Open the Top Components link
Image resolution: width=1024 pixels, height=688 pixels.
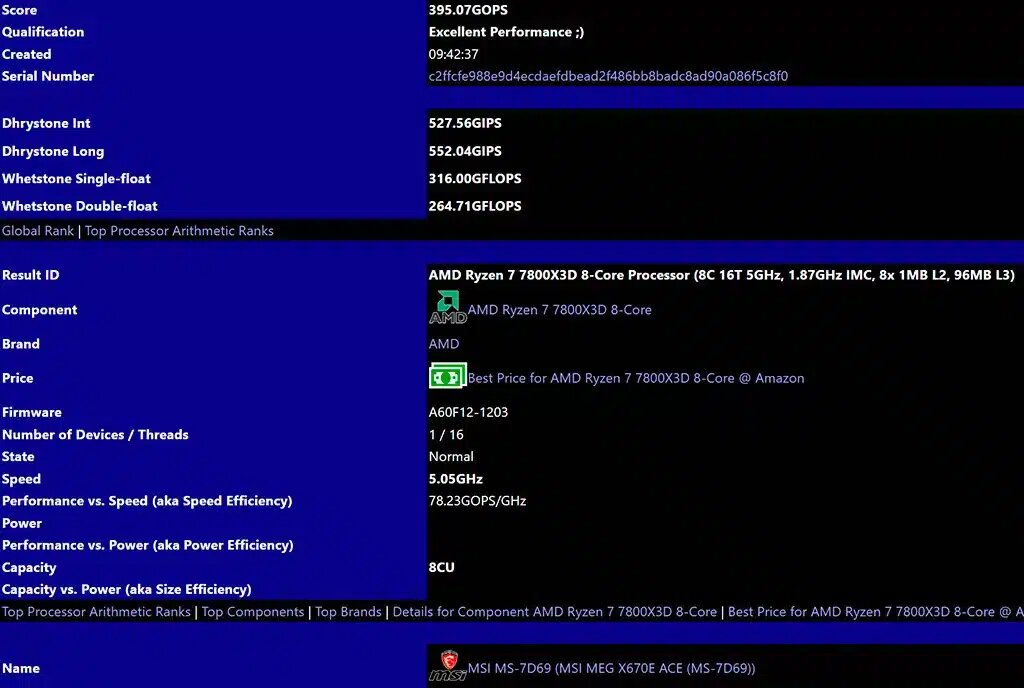click(253, 612)
